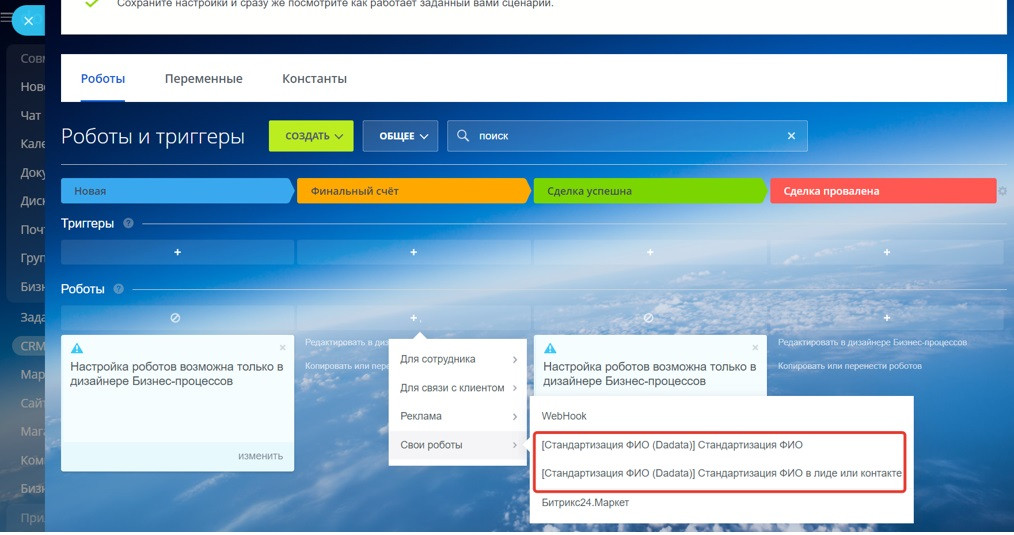Click the magnifier search icon
This screenshot has width=1014, height=535.
click(x=462, y=136)
